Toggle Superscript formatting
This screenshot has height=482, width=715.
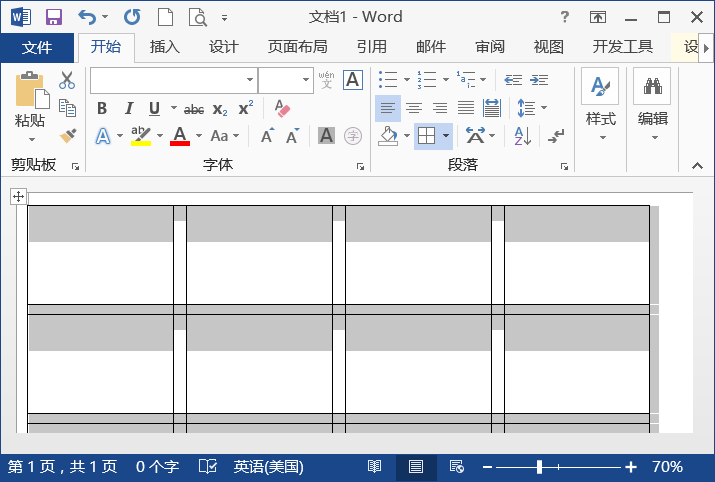pos(246,108)
